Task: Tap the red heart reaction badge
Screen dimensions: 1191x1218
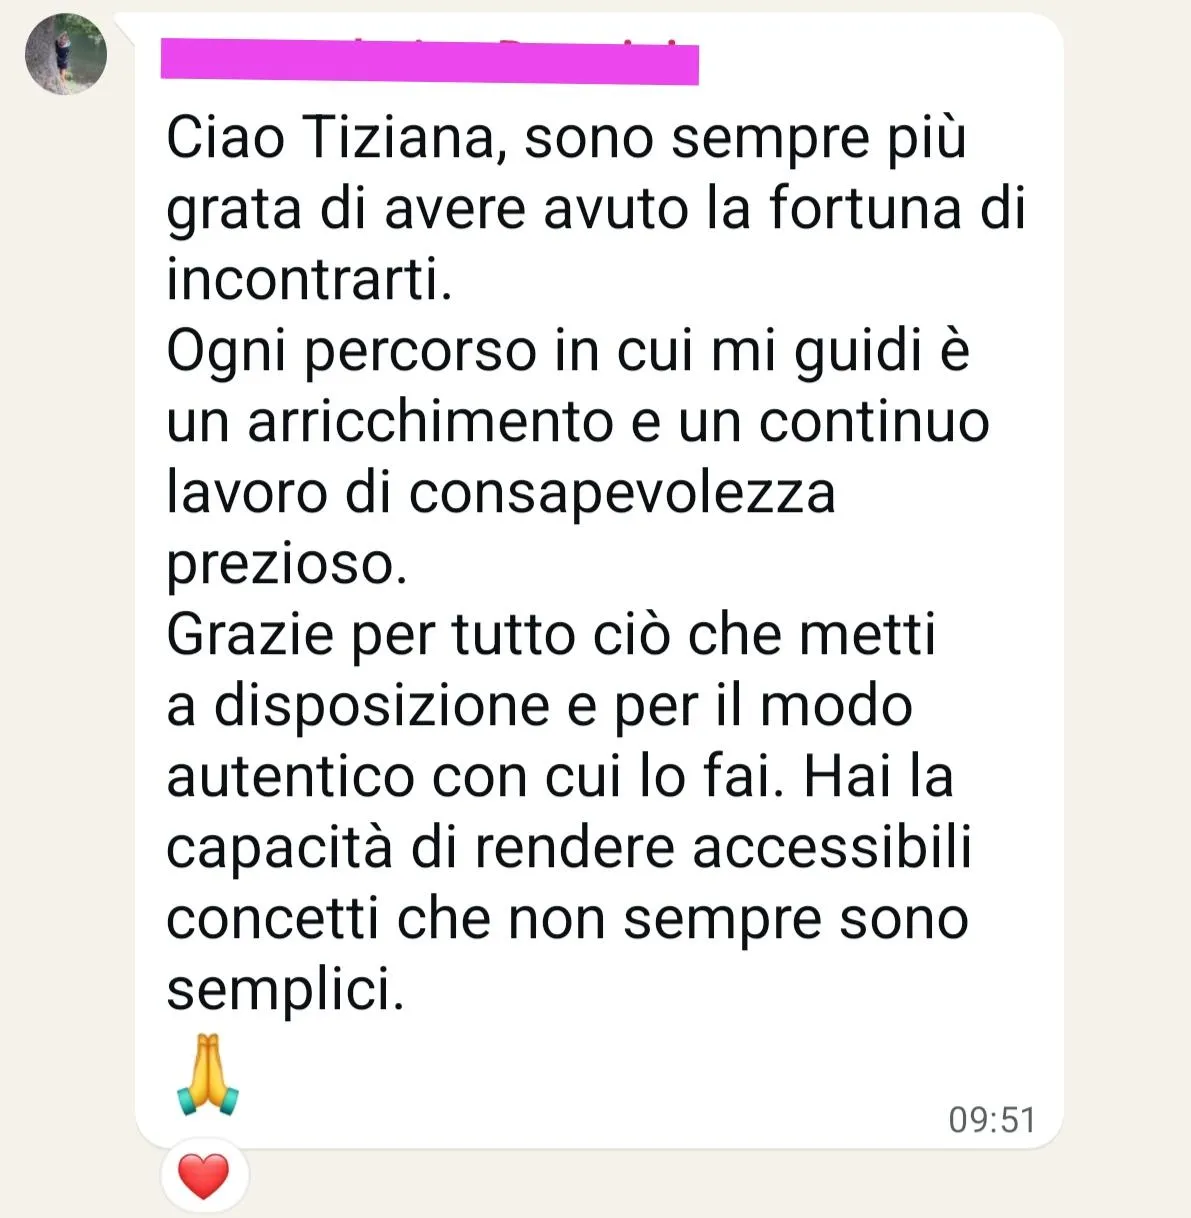Action: click(204, 1175)
